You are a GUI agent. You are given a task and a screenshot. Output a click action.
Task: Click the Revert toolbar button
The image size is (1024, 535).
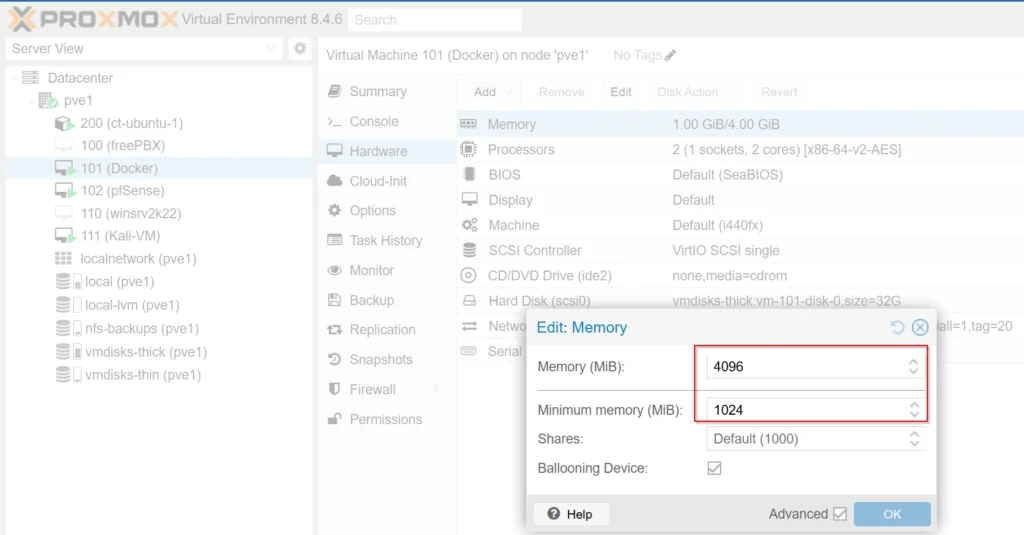click(778, 92)
